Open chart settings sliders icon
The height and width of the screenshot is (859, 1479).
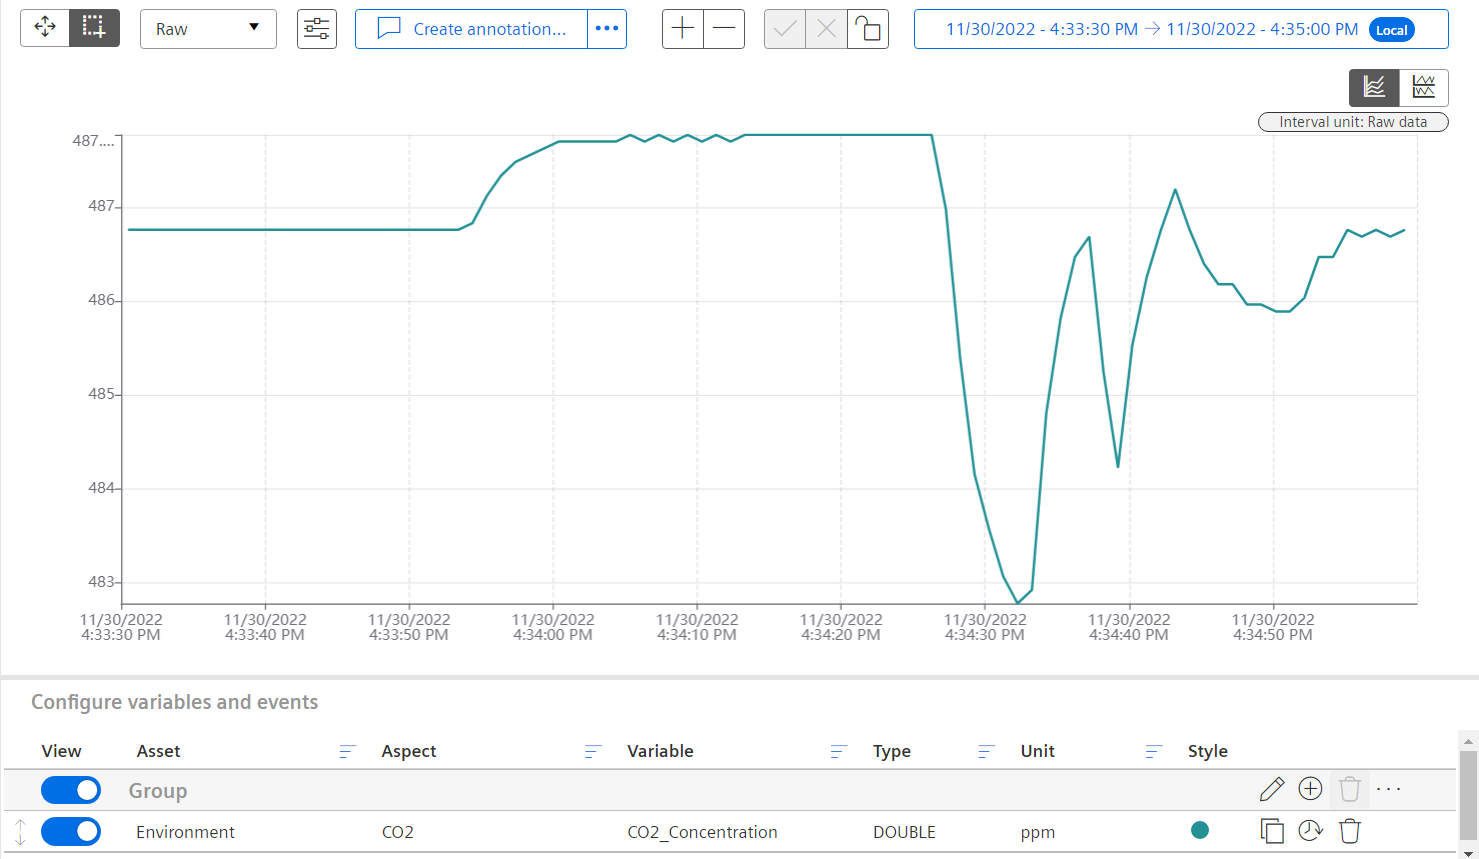[x=317, y=29]
